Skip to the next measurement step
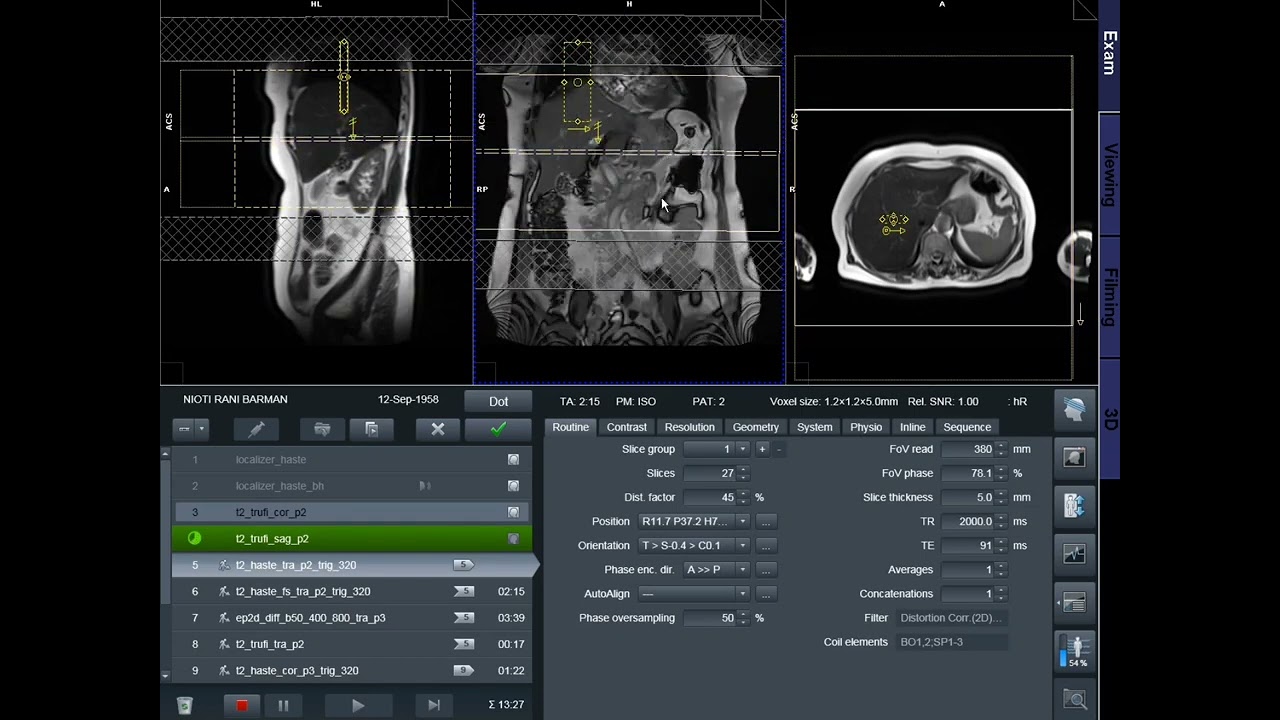 [x=434, y=705]
